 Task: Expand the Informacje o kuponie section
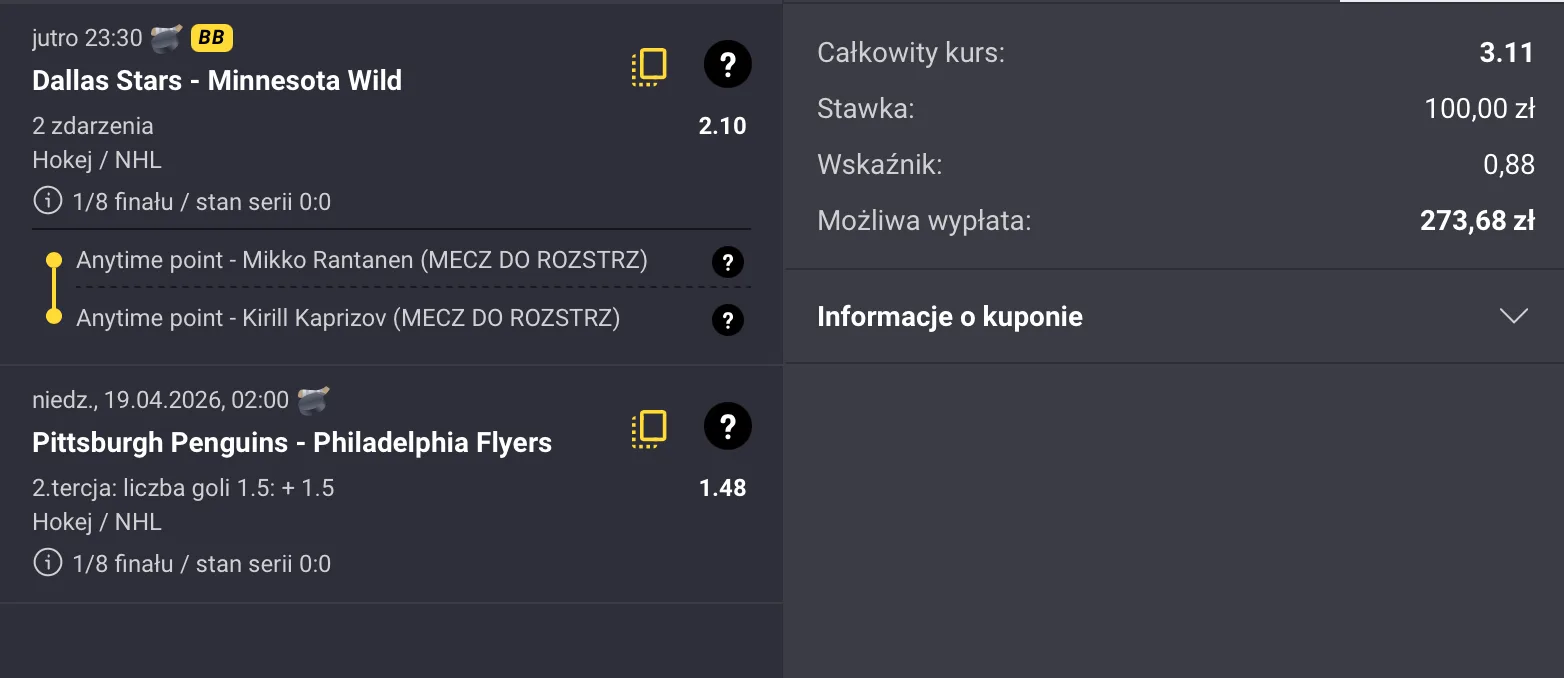(x=949, y=316)
